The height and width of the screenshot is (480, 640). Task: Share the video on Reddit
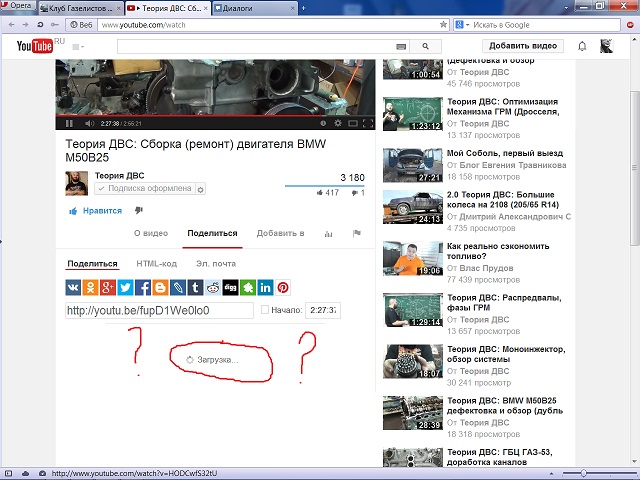click(x=213, y=288)
